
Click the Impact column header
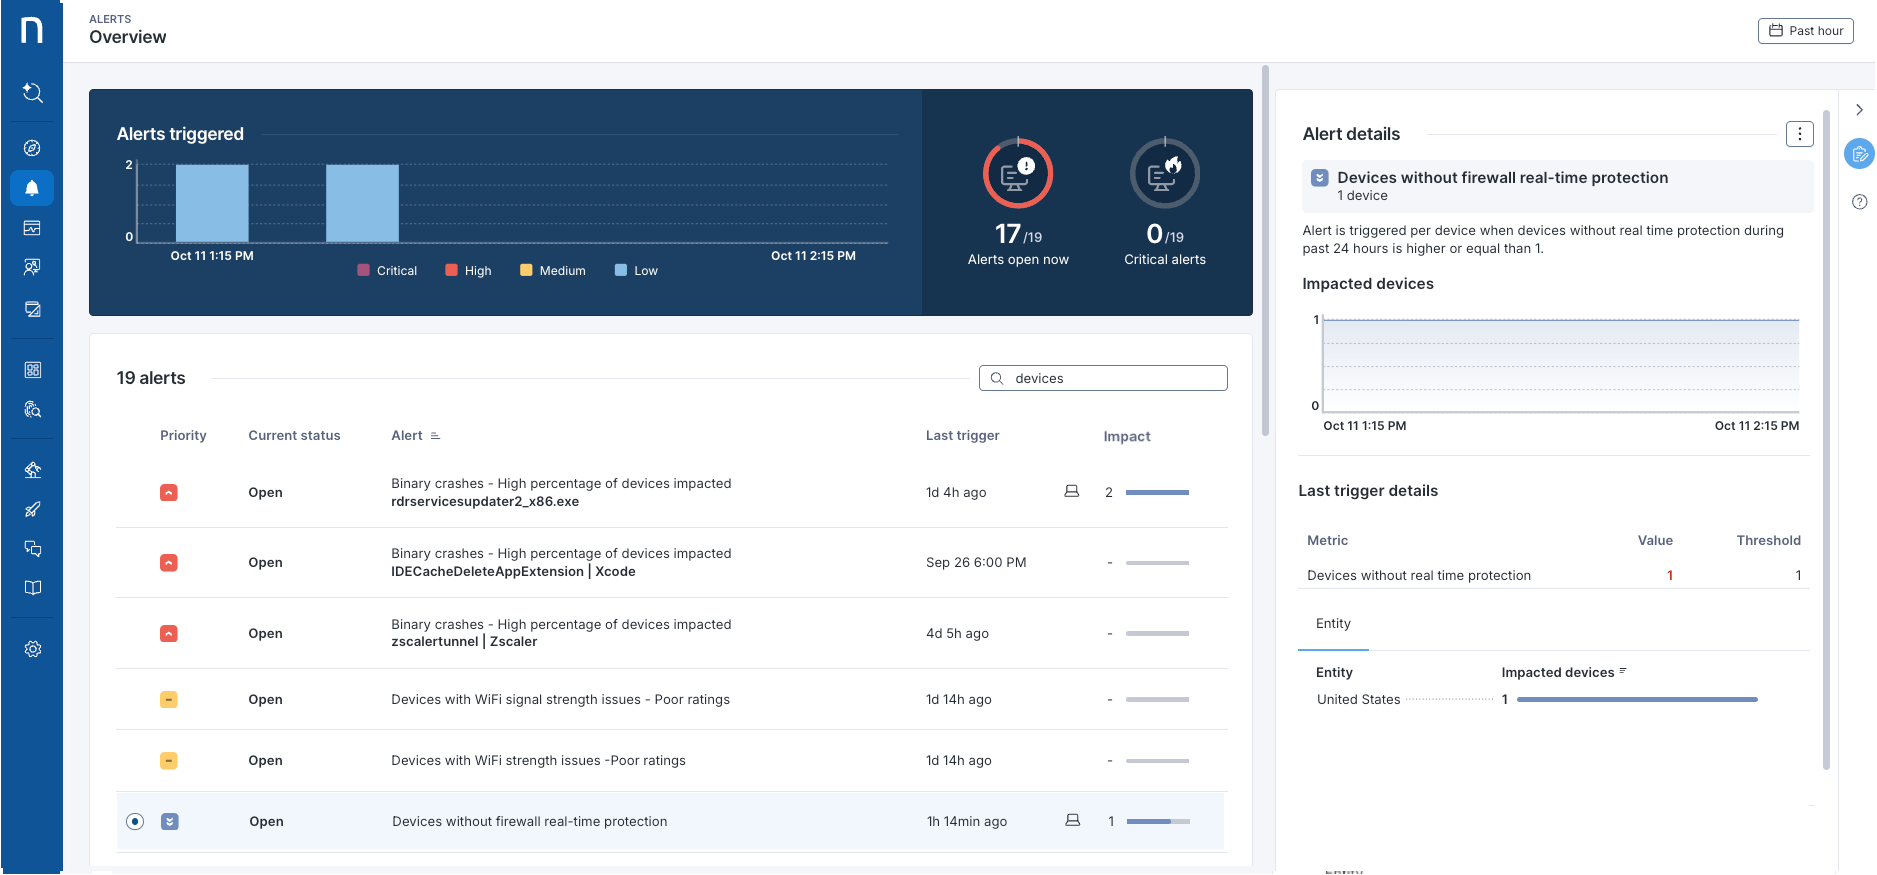click(x=1127, y=437)
